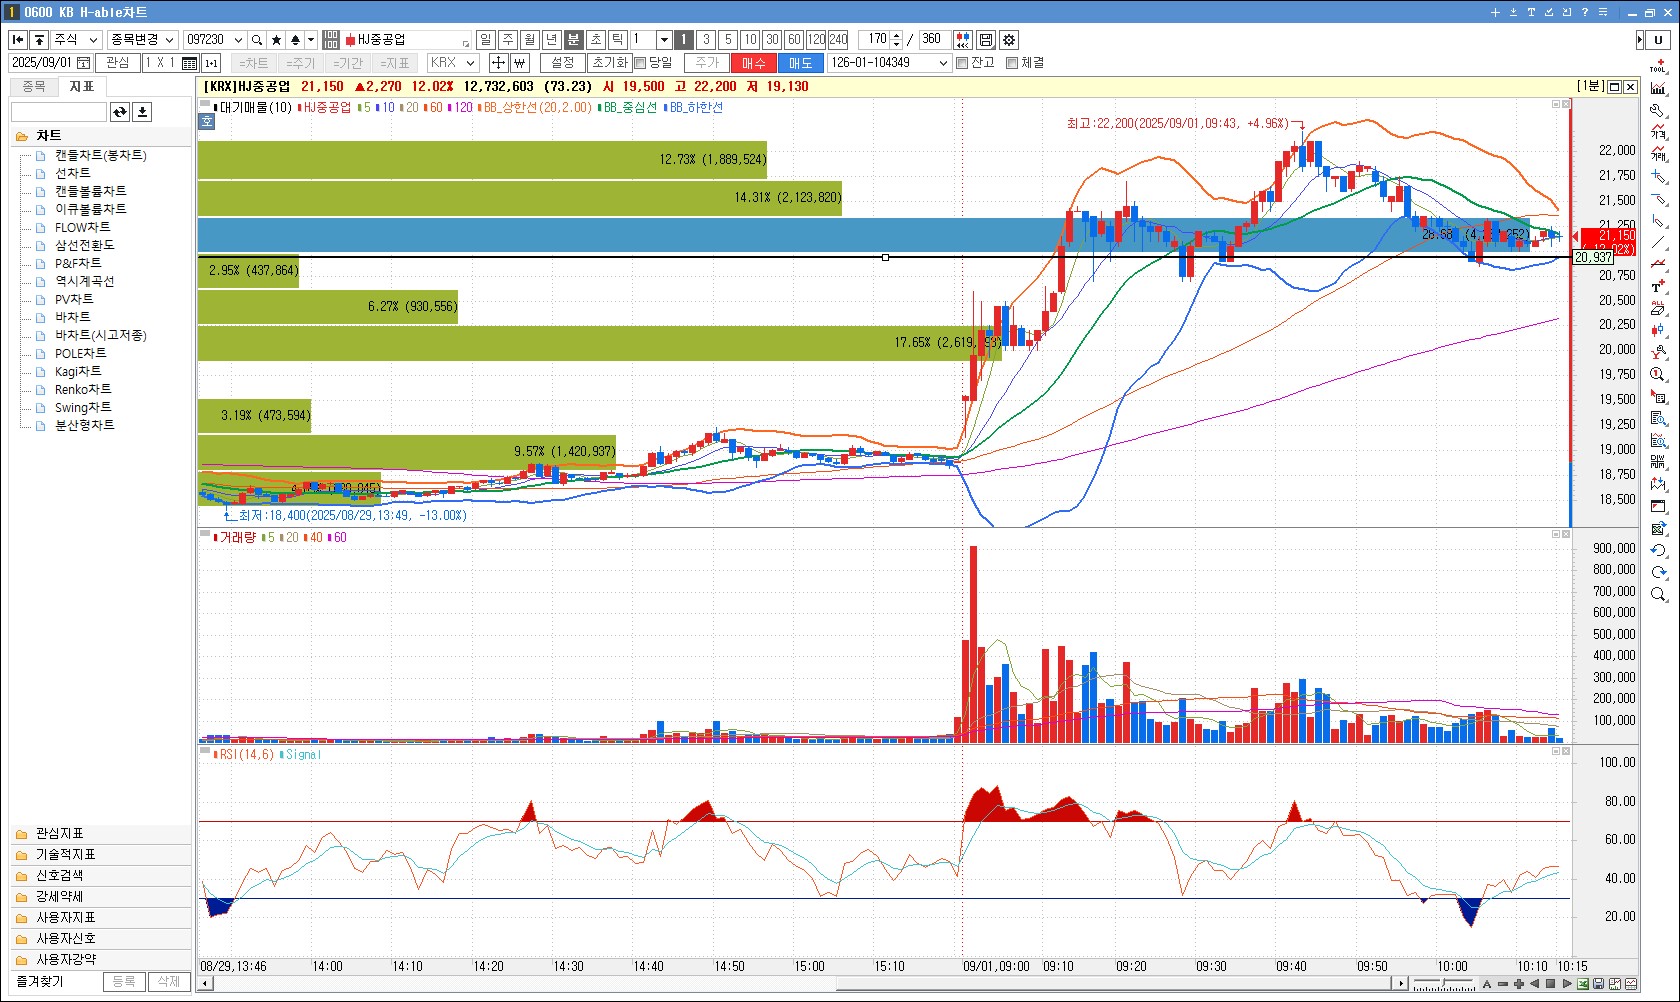Expand the KRX market dropdown
The height and width of the screenshot is (1002, 1680).
point(453,63)
